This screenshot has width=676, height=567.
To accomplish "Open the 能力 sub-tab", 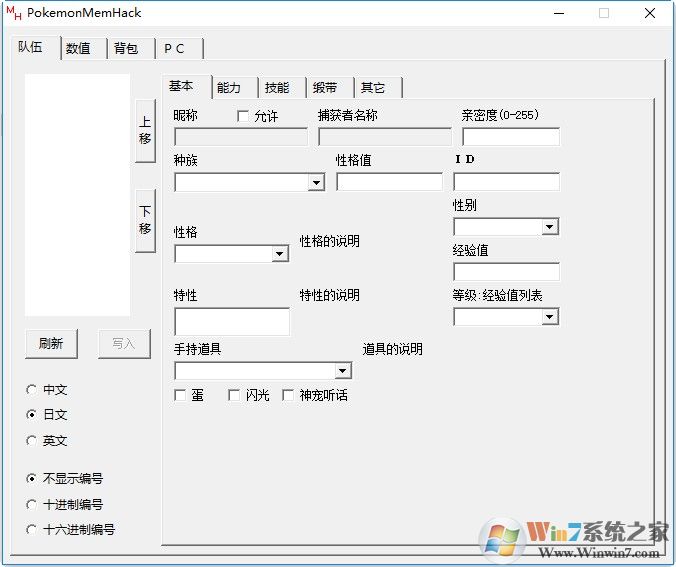I will pyautogui.click(x=234, y=88).
